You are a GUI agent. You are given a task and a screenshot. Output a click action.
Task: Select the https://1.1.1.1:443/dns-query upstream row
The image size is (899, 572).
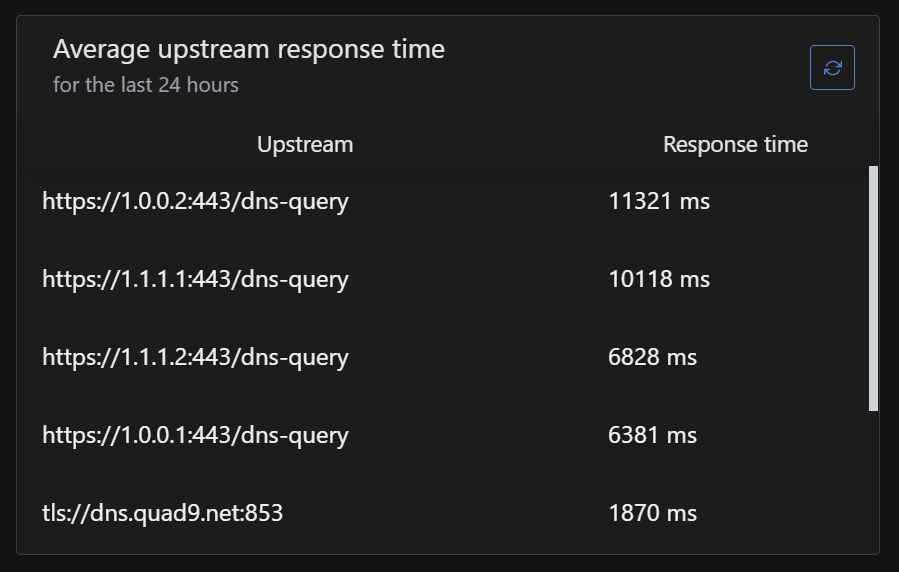tap(195, 279)
